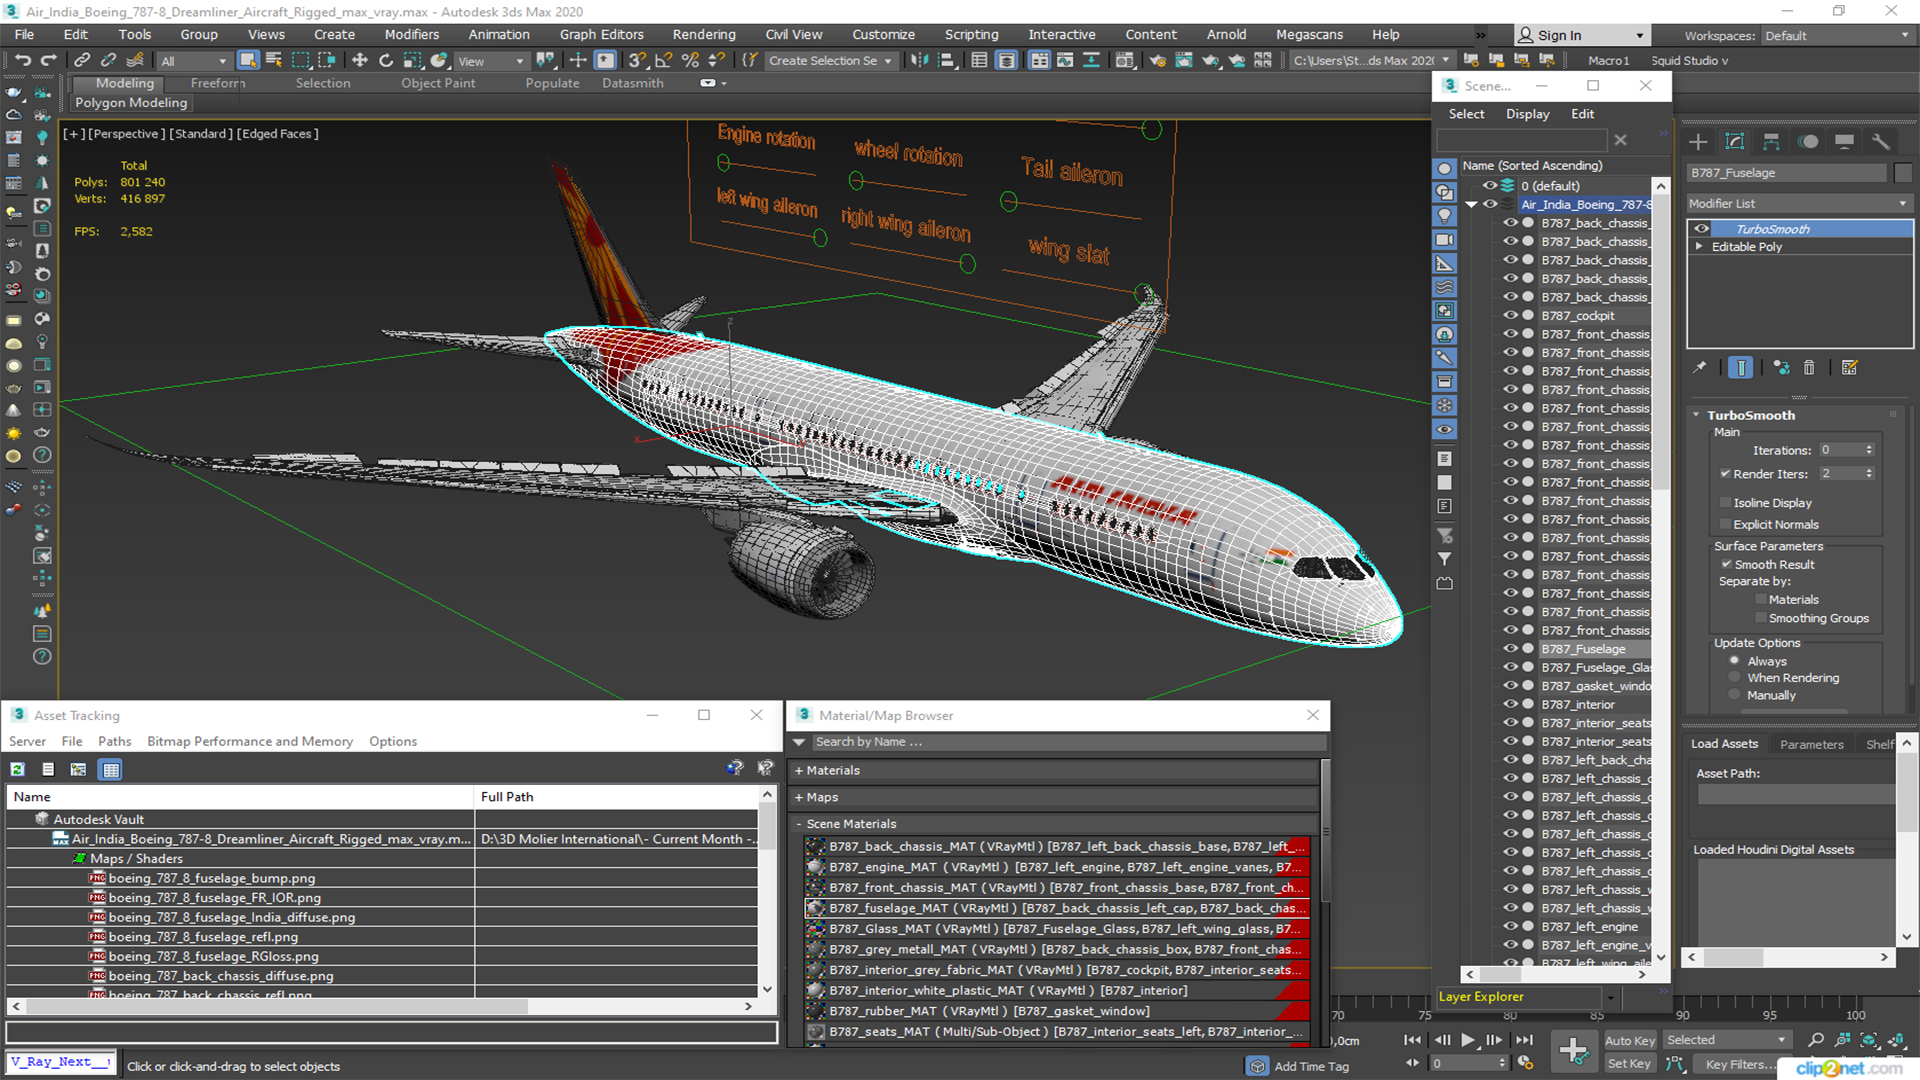This screenshot has width=1920, height=1080.
Task: Click the Time Configuration clock icon
Action: tap(1525, 1063)
